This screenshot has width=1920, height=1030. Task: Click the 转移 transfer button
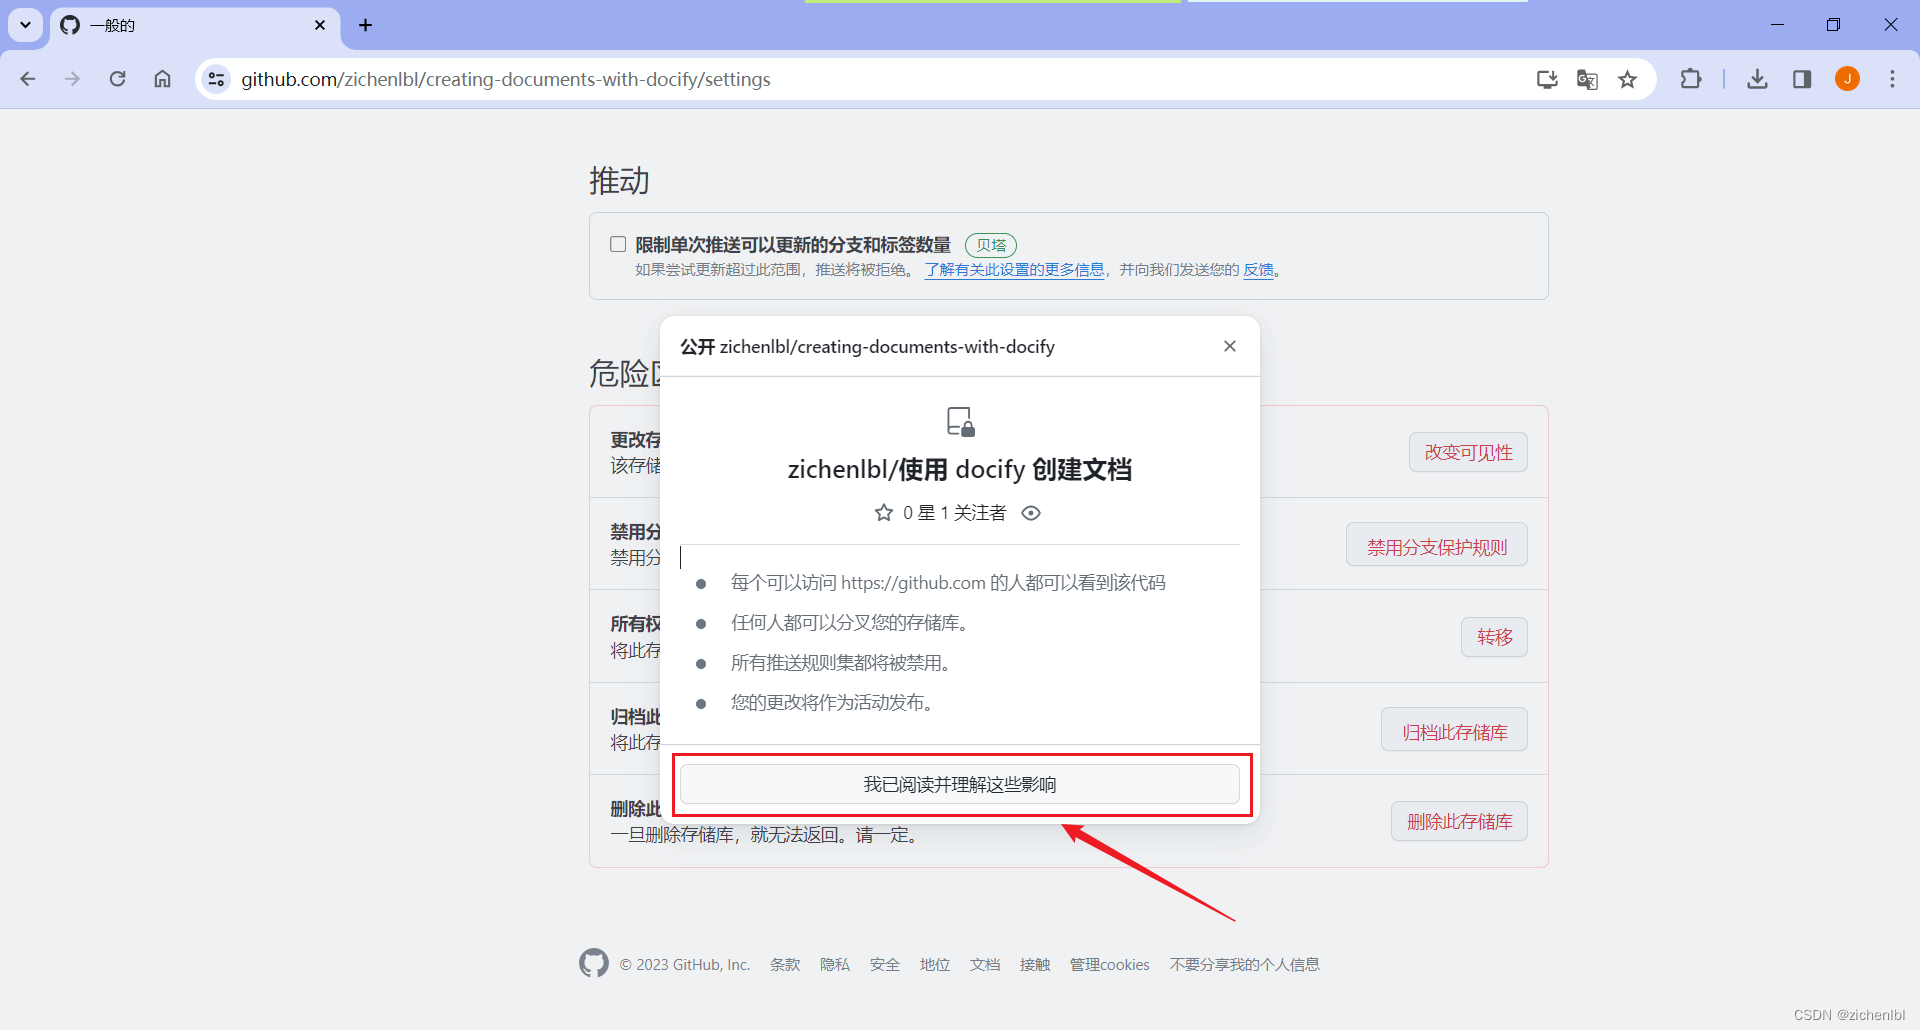click(1494, 637)
